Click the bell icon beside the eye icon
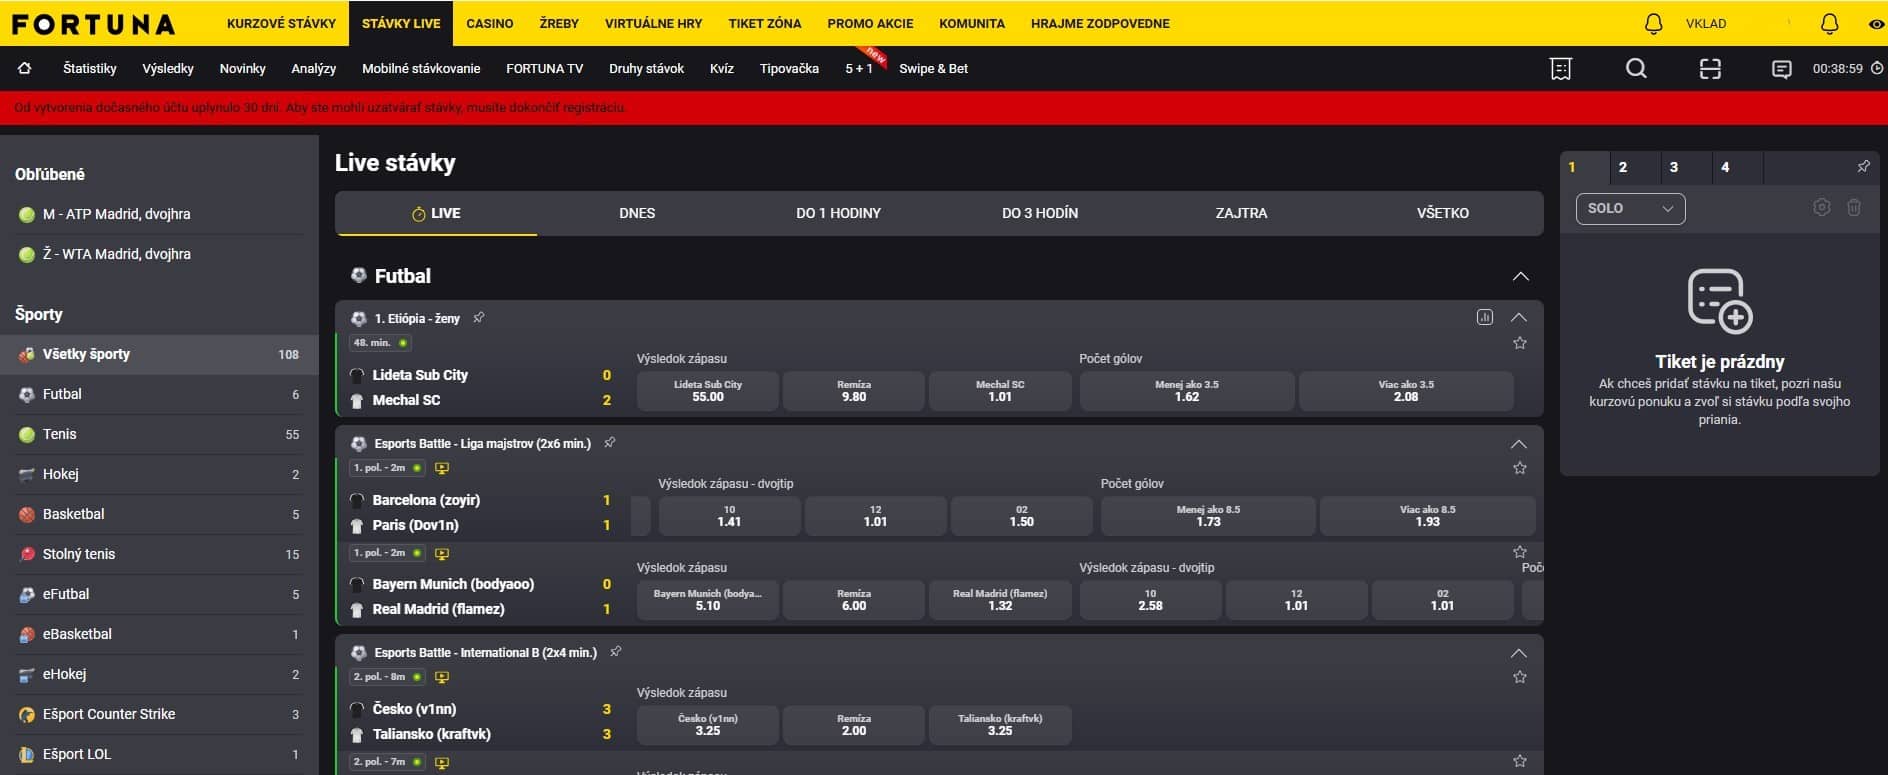The height and width of the screenshot is (775, 1888). (x=1830, y=23)
